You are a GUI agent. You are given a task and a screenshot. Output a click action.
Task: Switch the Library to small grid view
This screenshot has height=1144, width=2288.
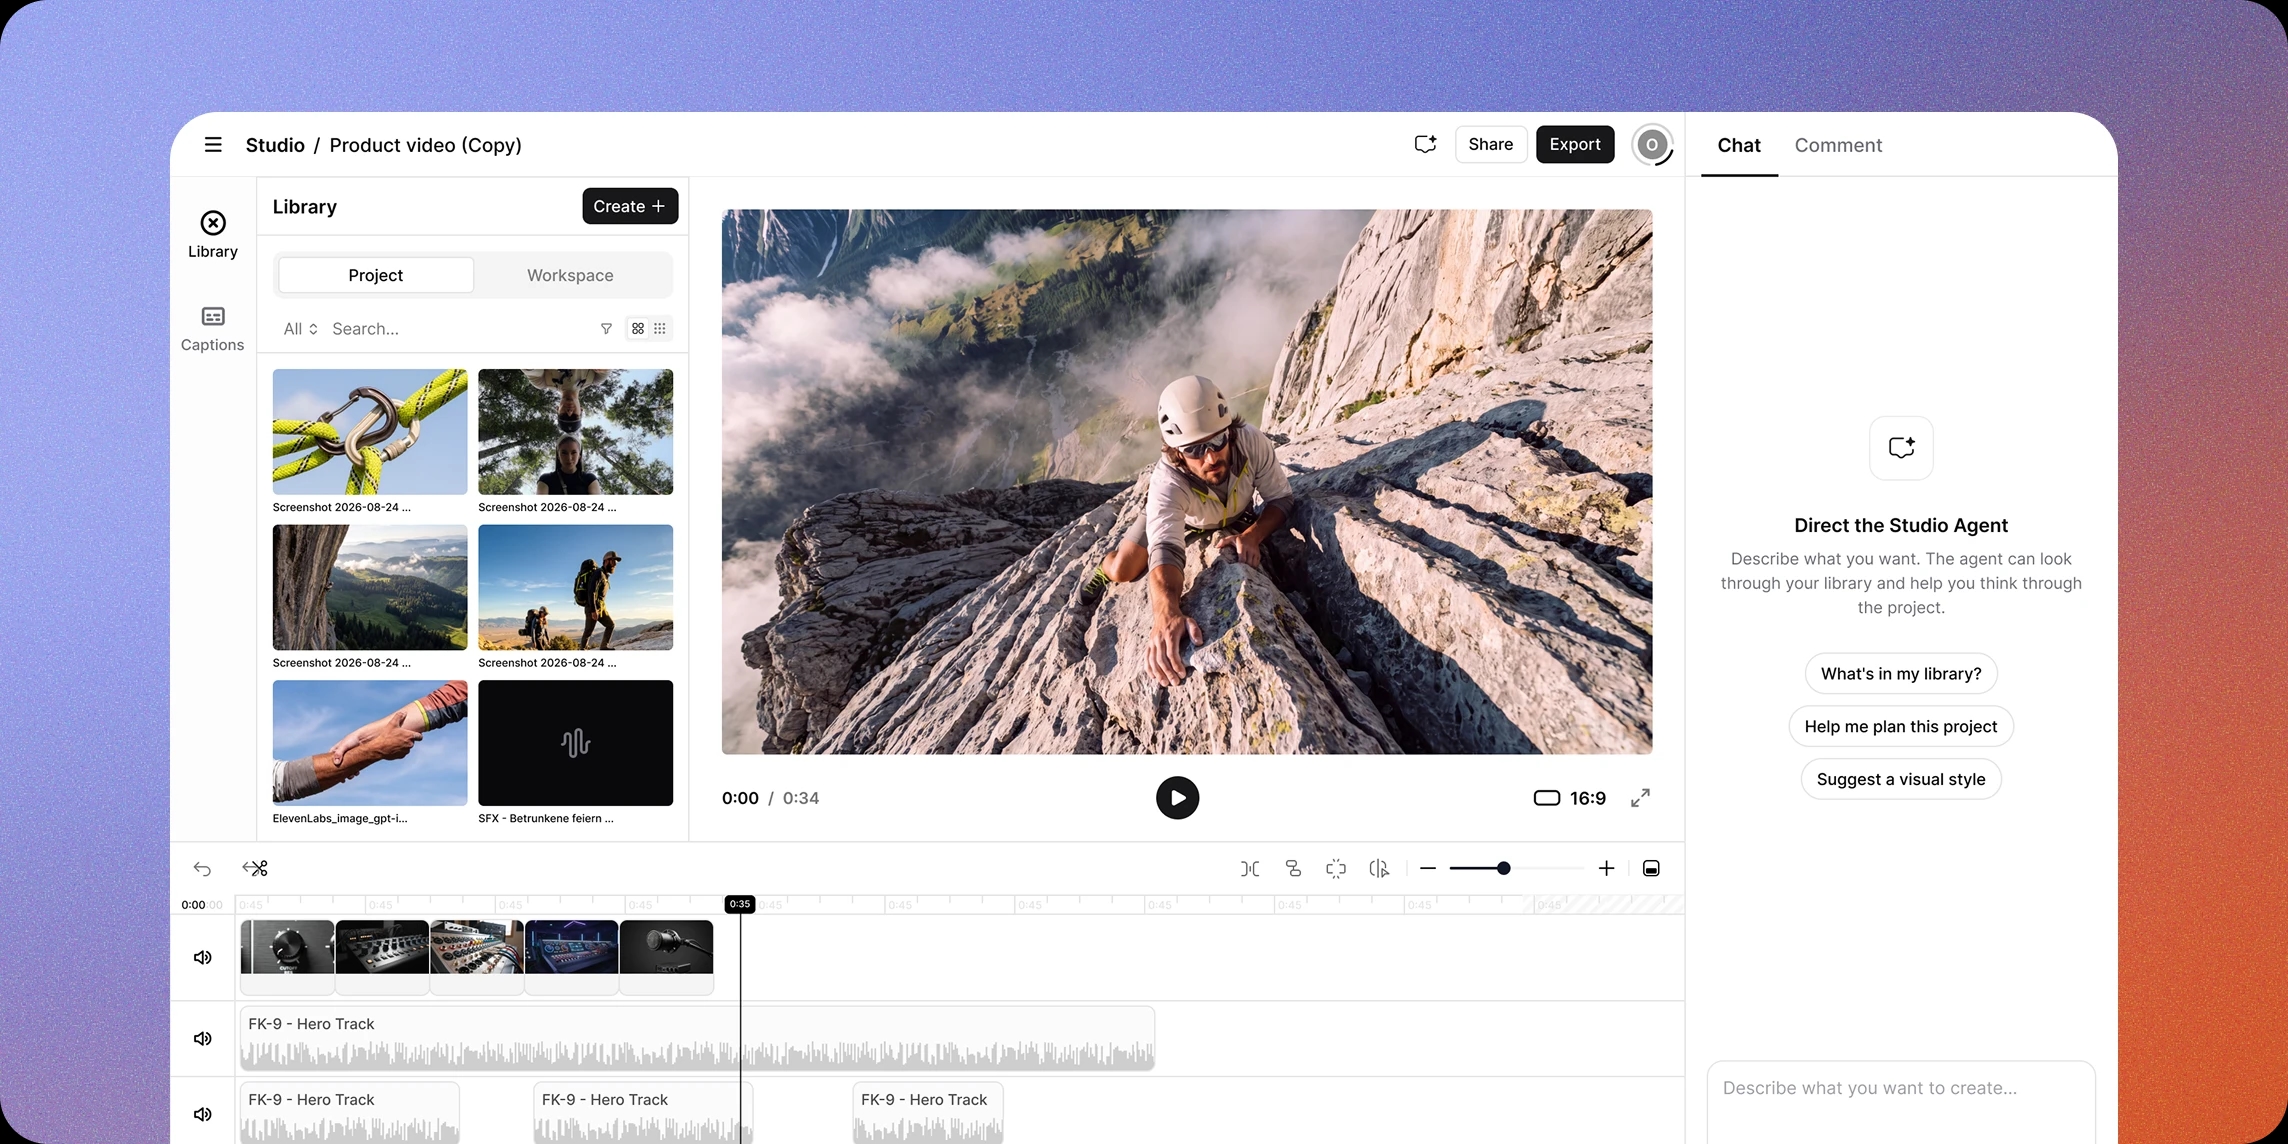pyautogui.click(x=660, y=329)
